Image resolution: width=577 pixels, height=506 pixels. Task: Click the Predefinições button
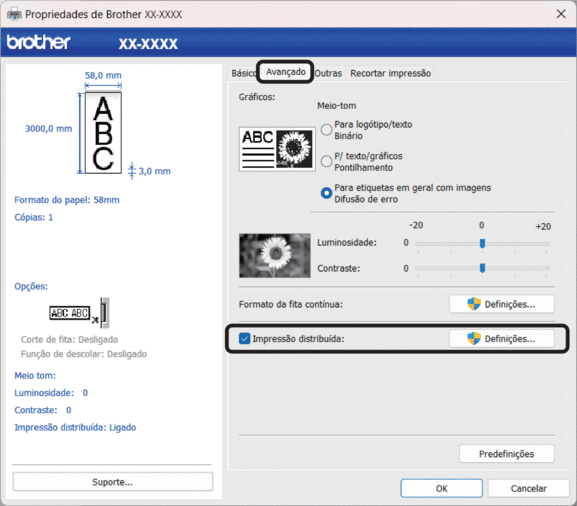506,454
